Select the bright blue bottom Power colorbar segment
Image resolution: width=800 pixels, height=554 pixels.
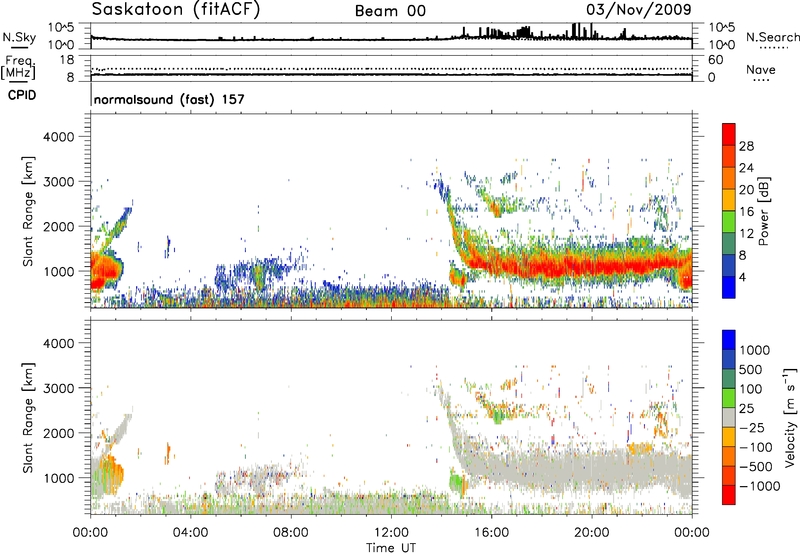[729, 288]
